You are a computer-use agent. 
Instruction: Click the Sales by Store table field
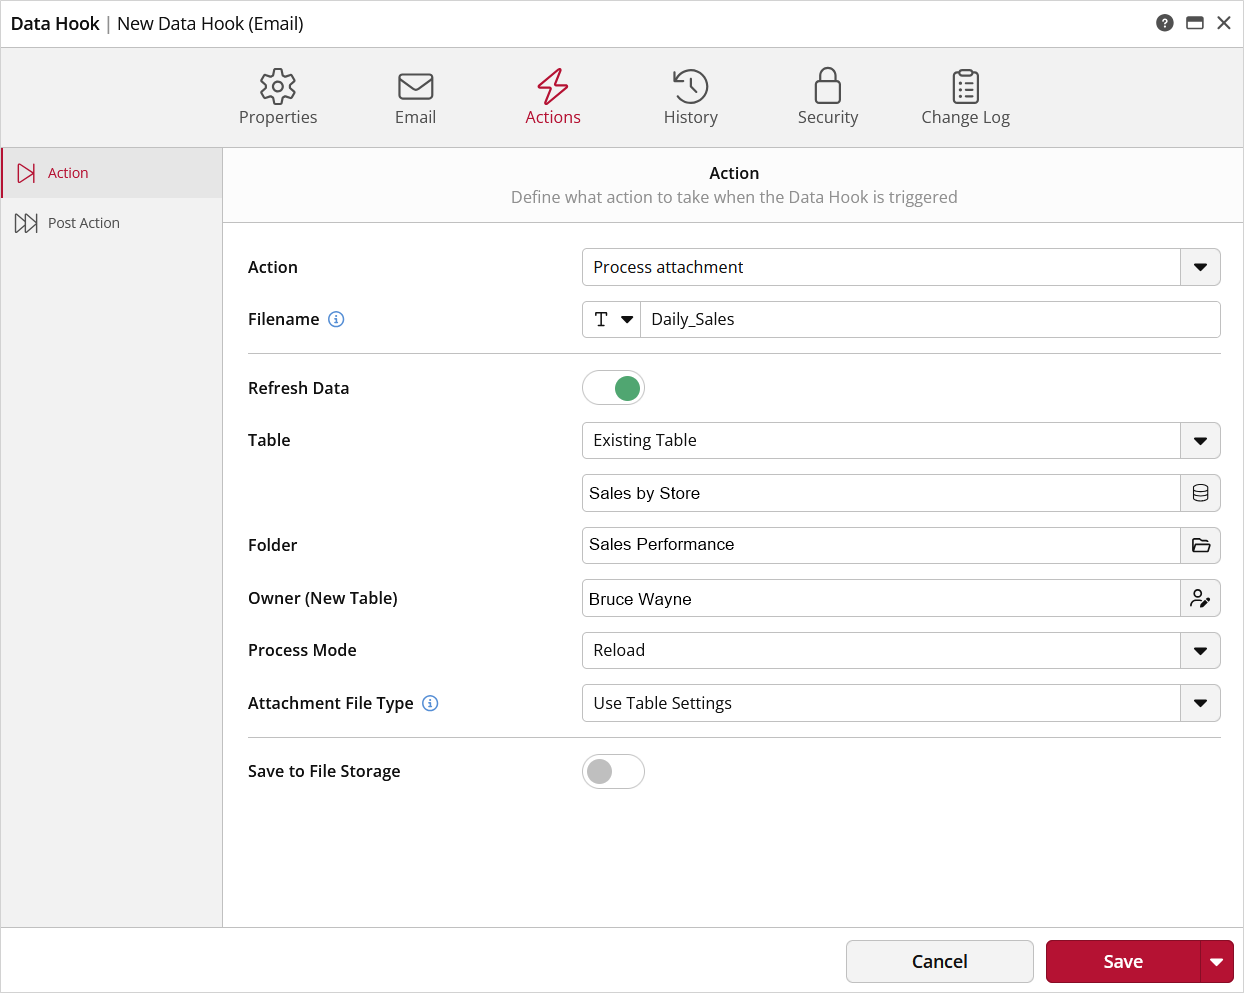pyautogui.click(x=881, y=493)
